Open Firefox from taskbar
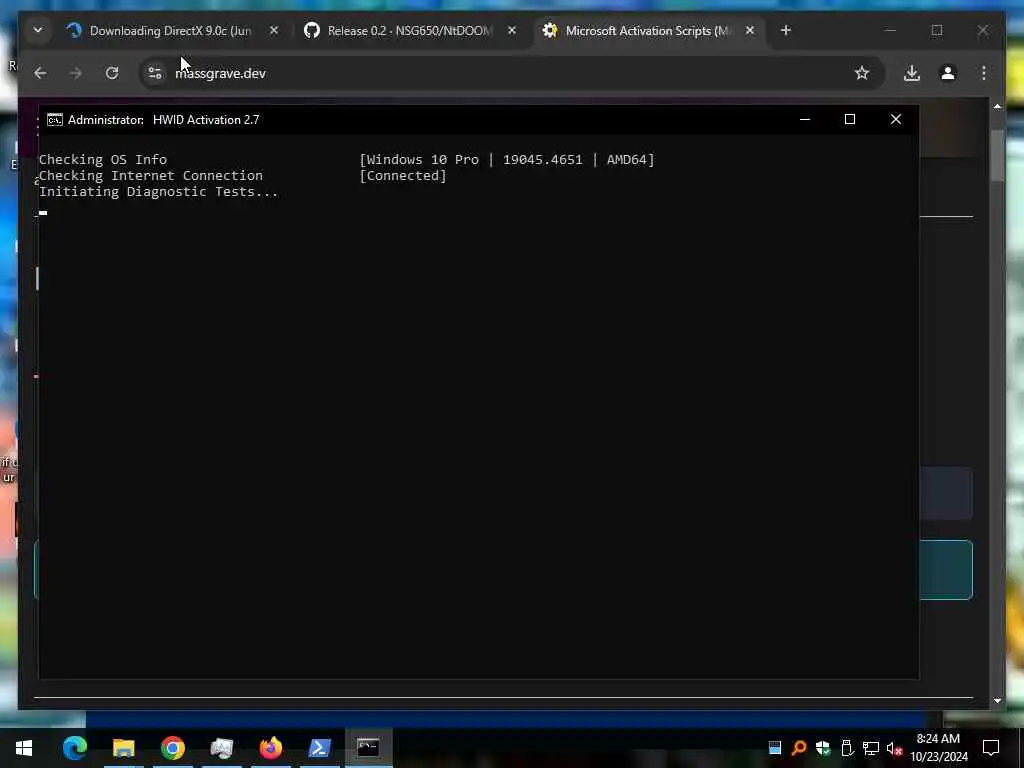Image resolution: width=1024 pixels, height=768 pixels. 270,748
